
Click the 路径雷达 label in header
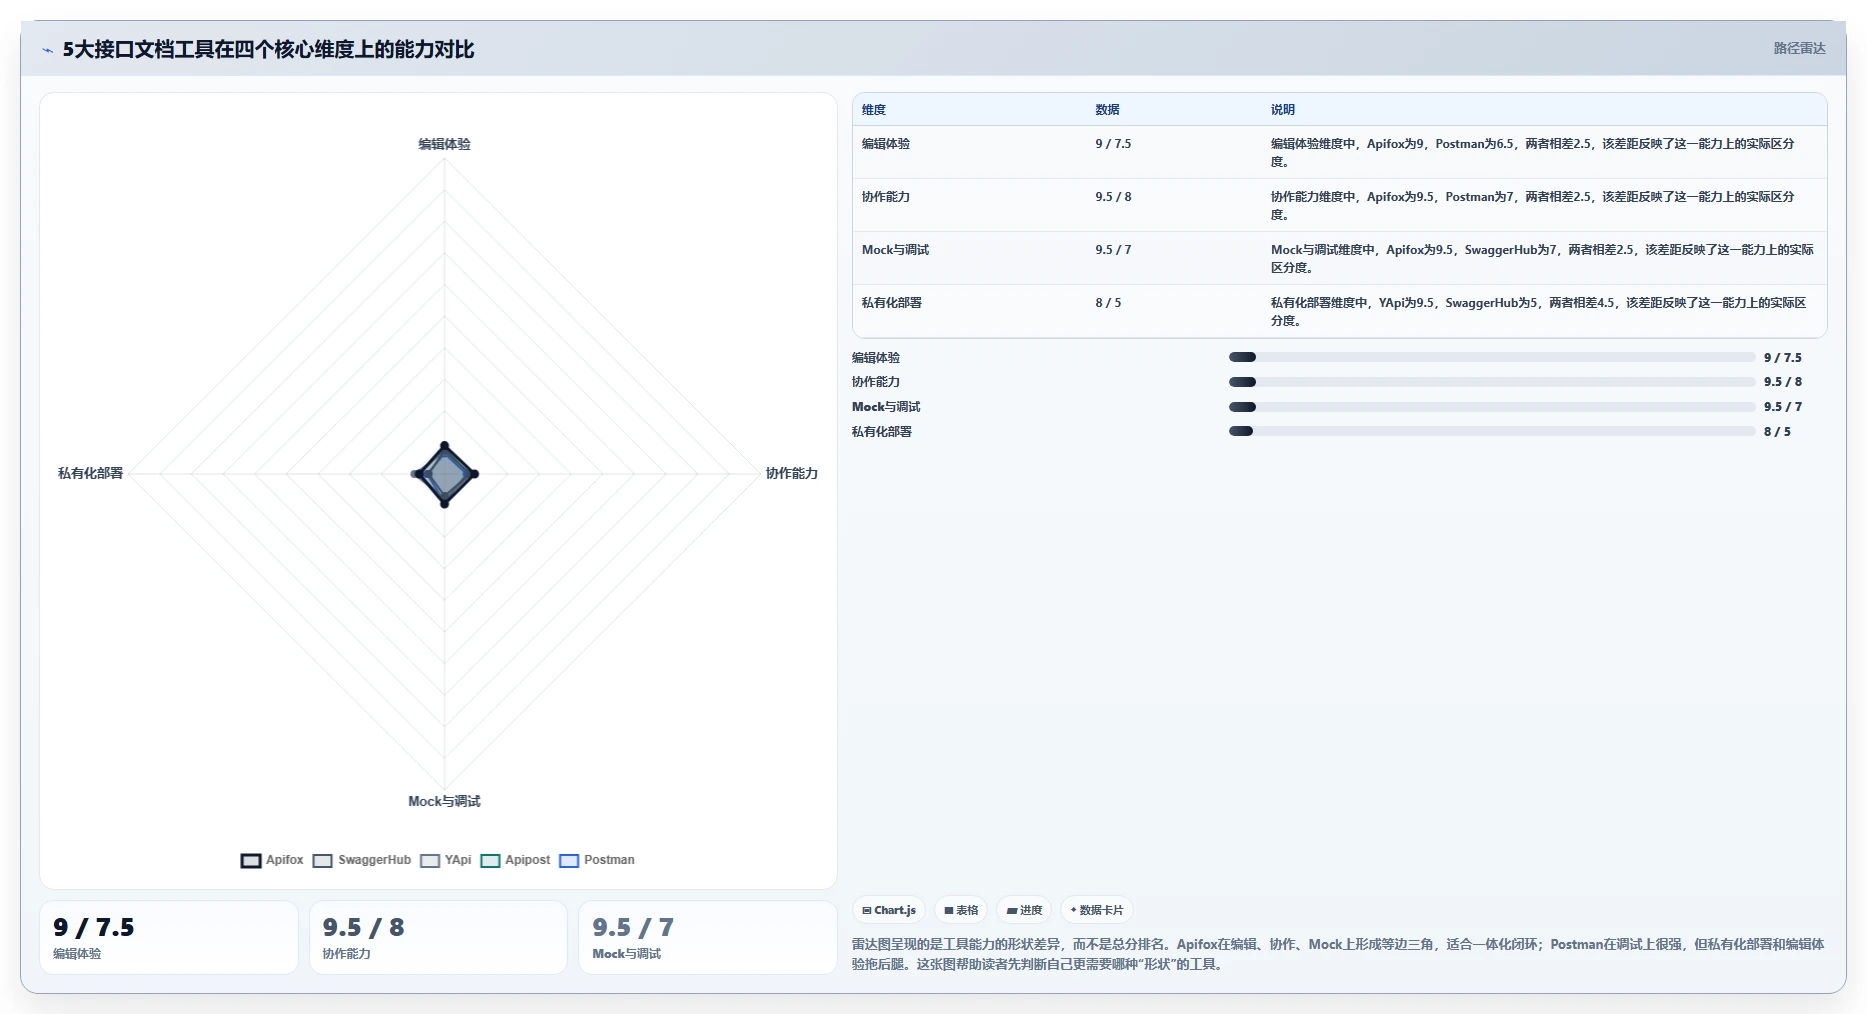[1799, 48]
